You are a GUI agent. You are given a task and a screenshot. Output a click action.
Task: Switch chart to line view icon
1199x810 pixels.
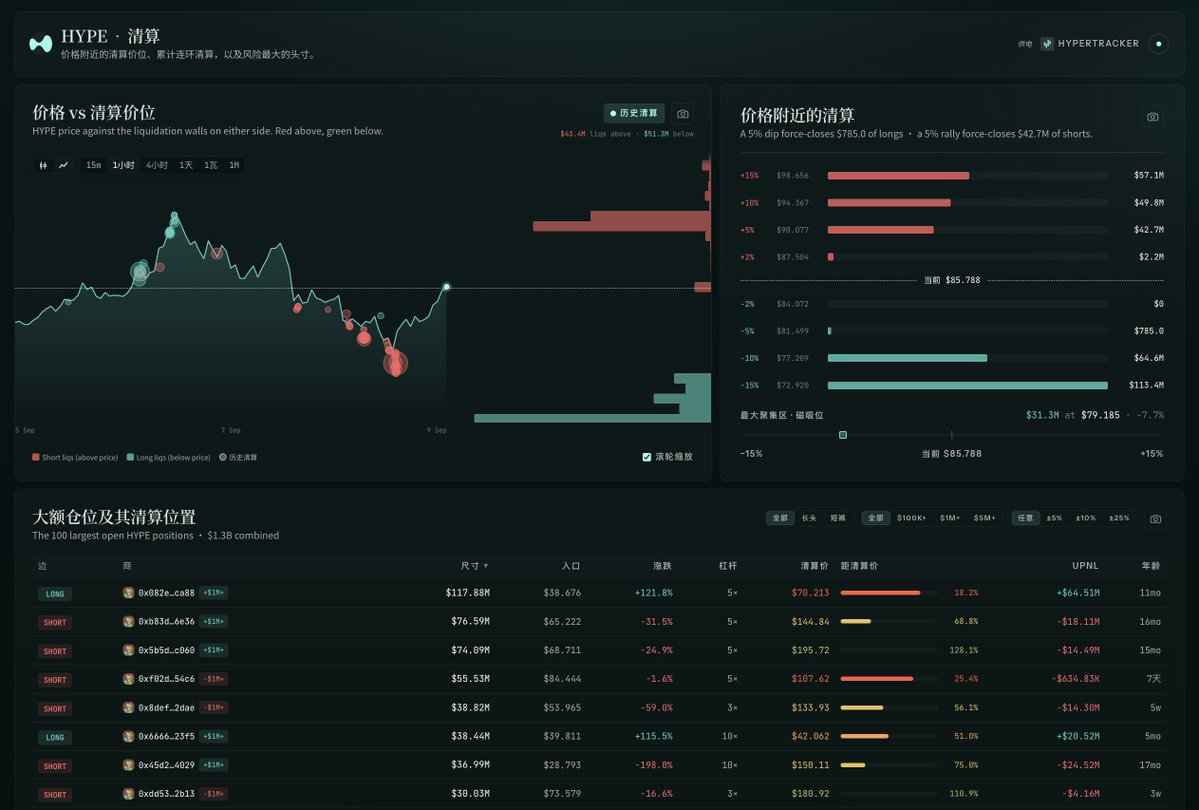coord(63,165)
